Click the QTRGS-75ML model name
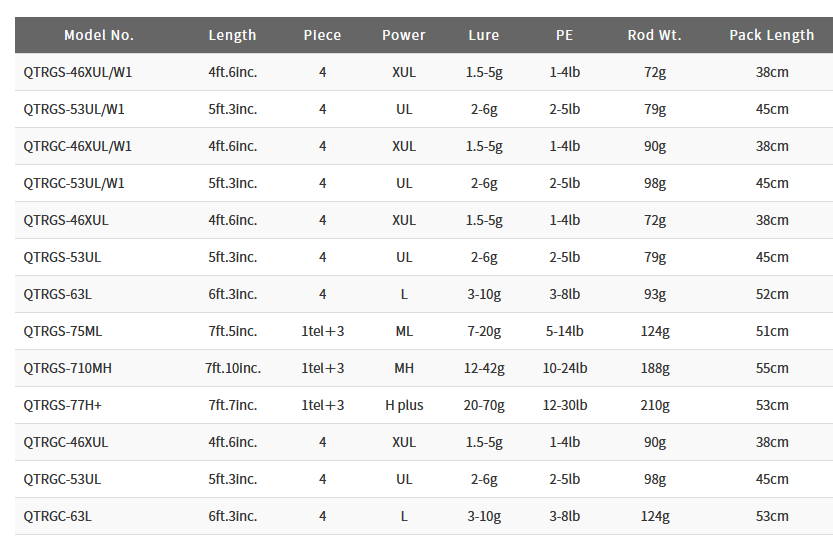This screenshot has width=833, height=556. tap(63, 331)
